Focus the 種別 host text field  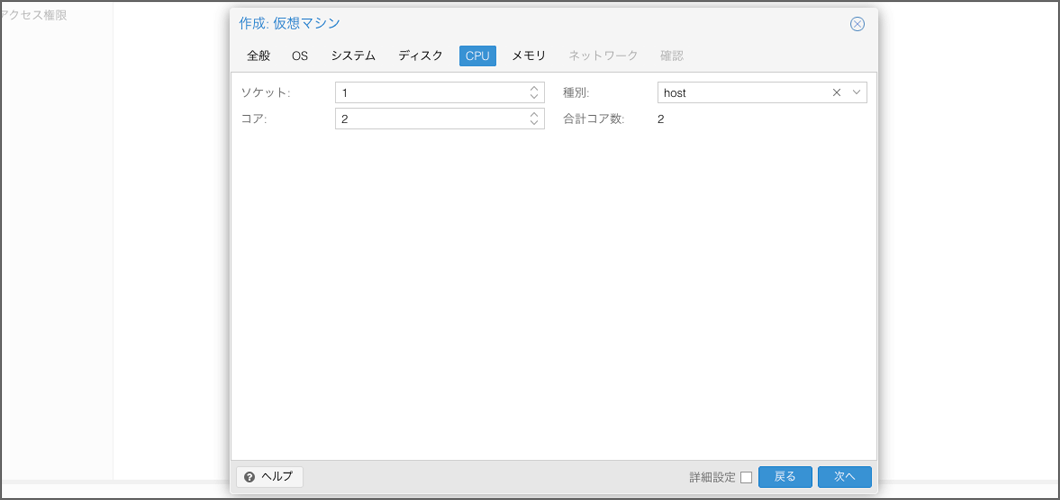point(742,93)
